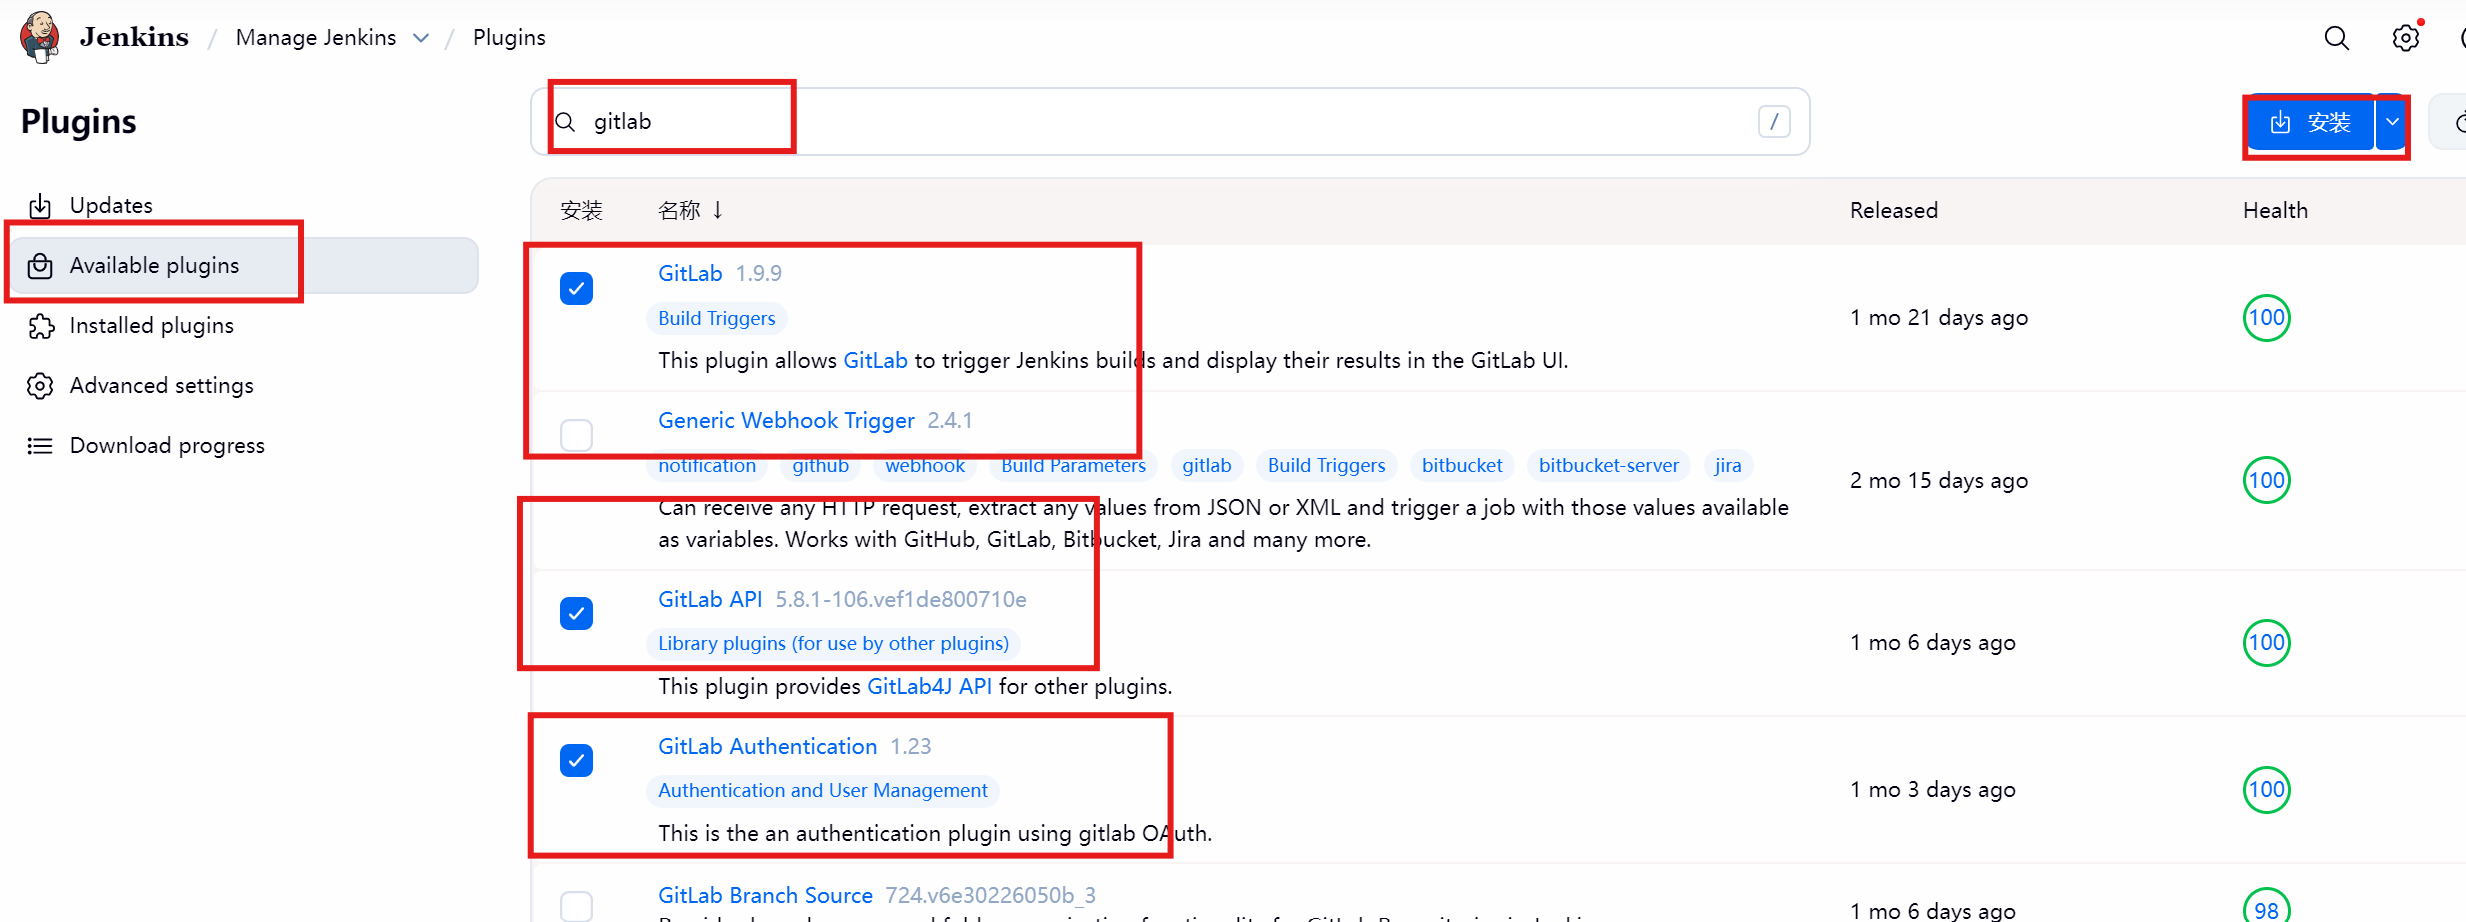Click the 安装 column header
This screenshot has height=922, width=2466.
click(581, 210)
